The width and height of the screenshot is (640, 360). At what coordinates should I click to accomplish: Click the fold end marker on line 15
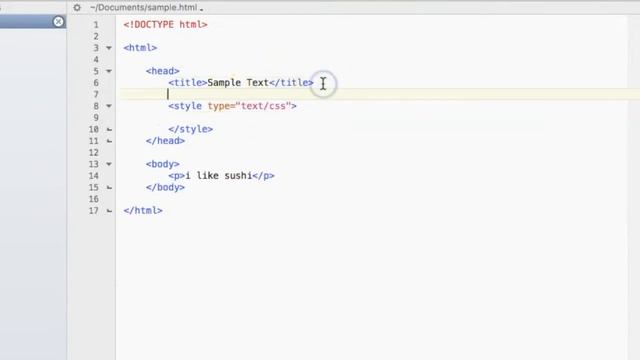point(109,187)
